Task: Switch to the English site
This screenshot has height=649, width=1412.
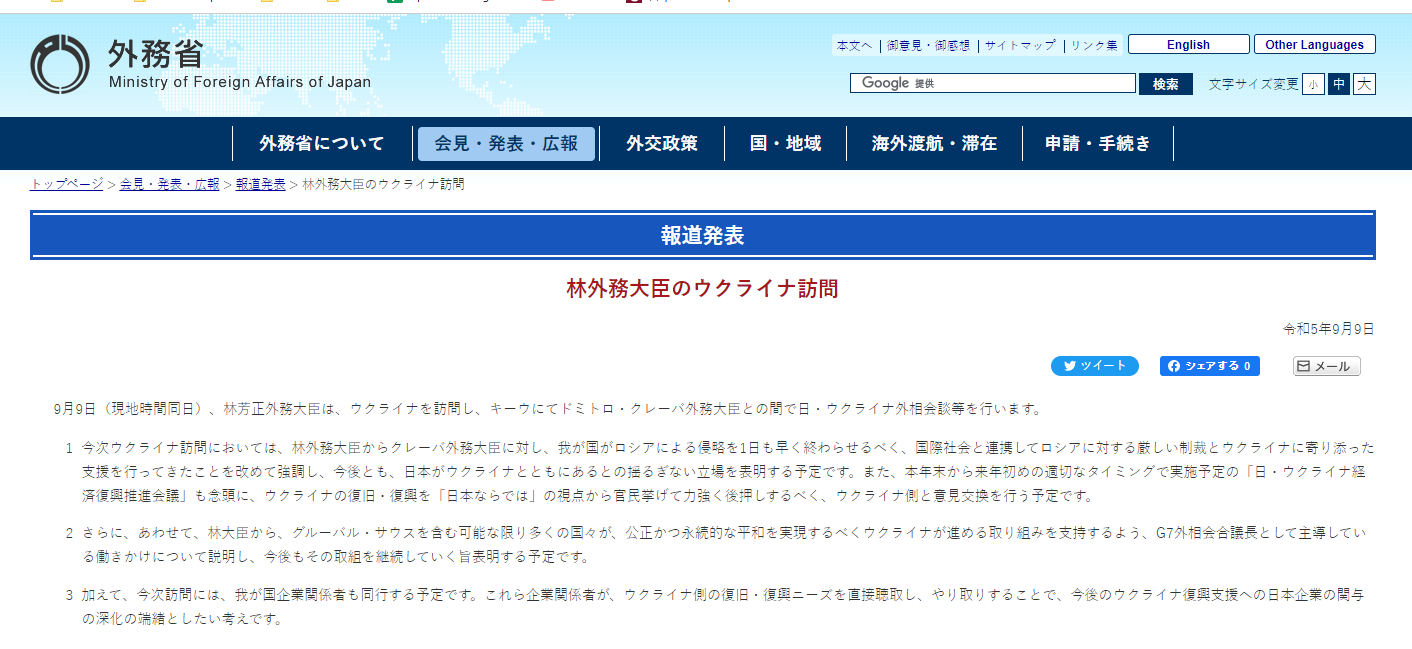Action: point(1188,45)
